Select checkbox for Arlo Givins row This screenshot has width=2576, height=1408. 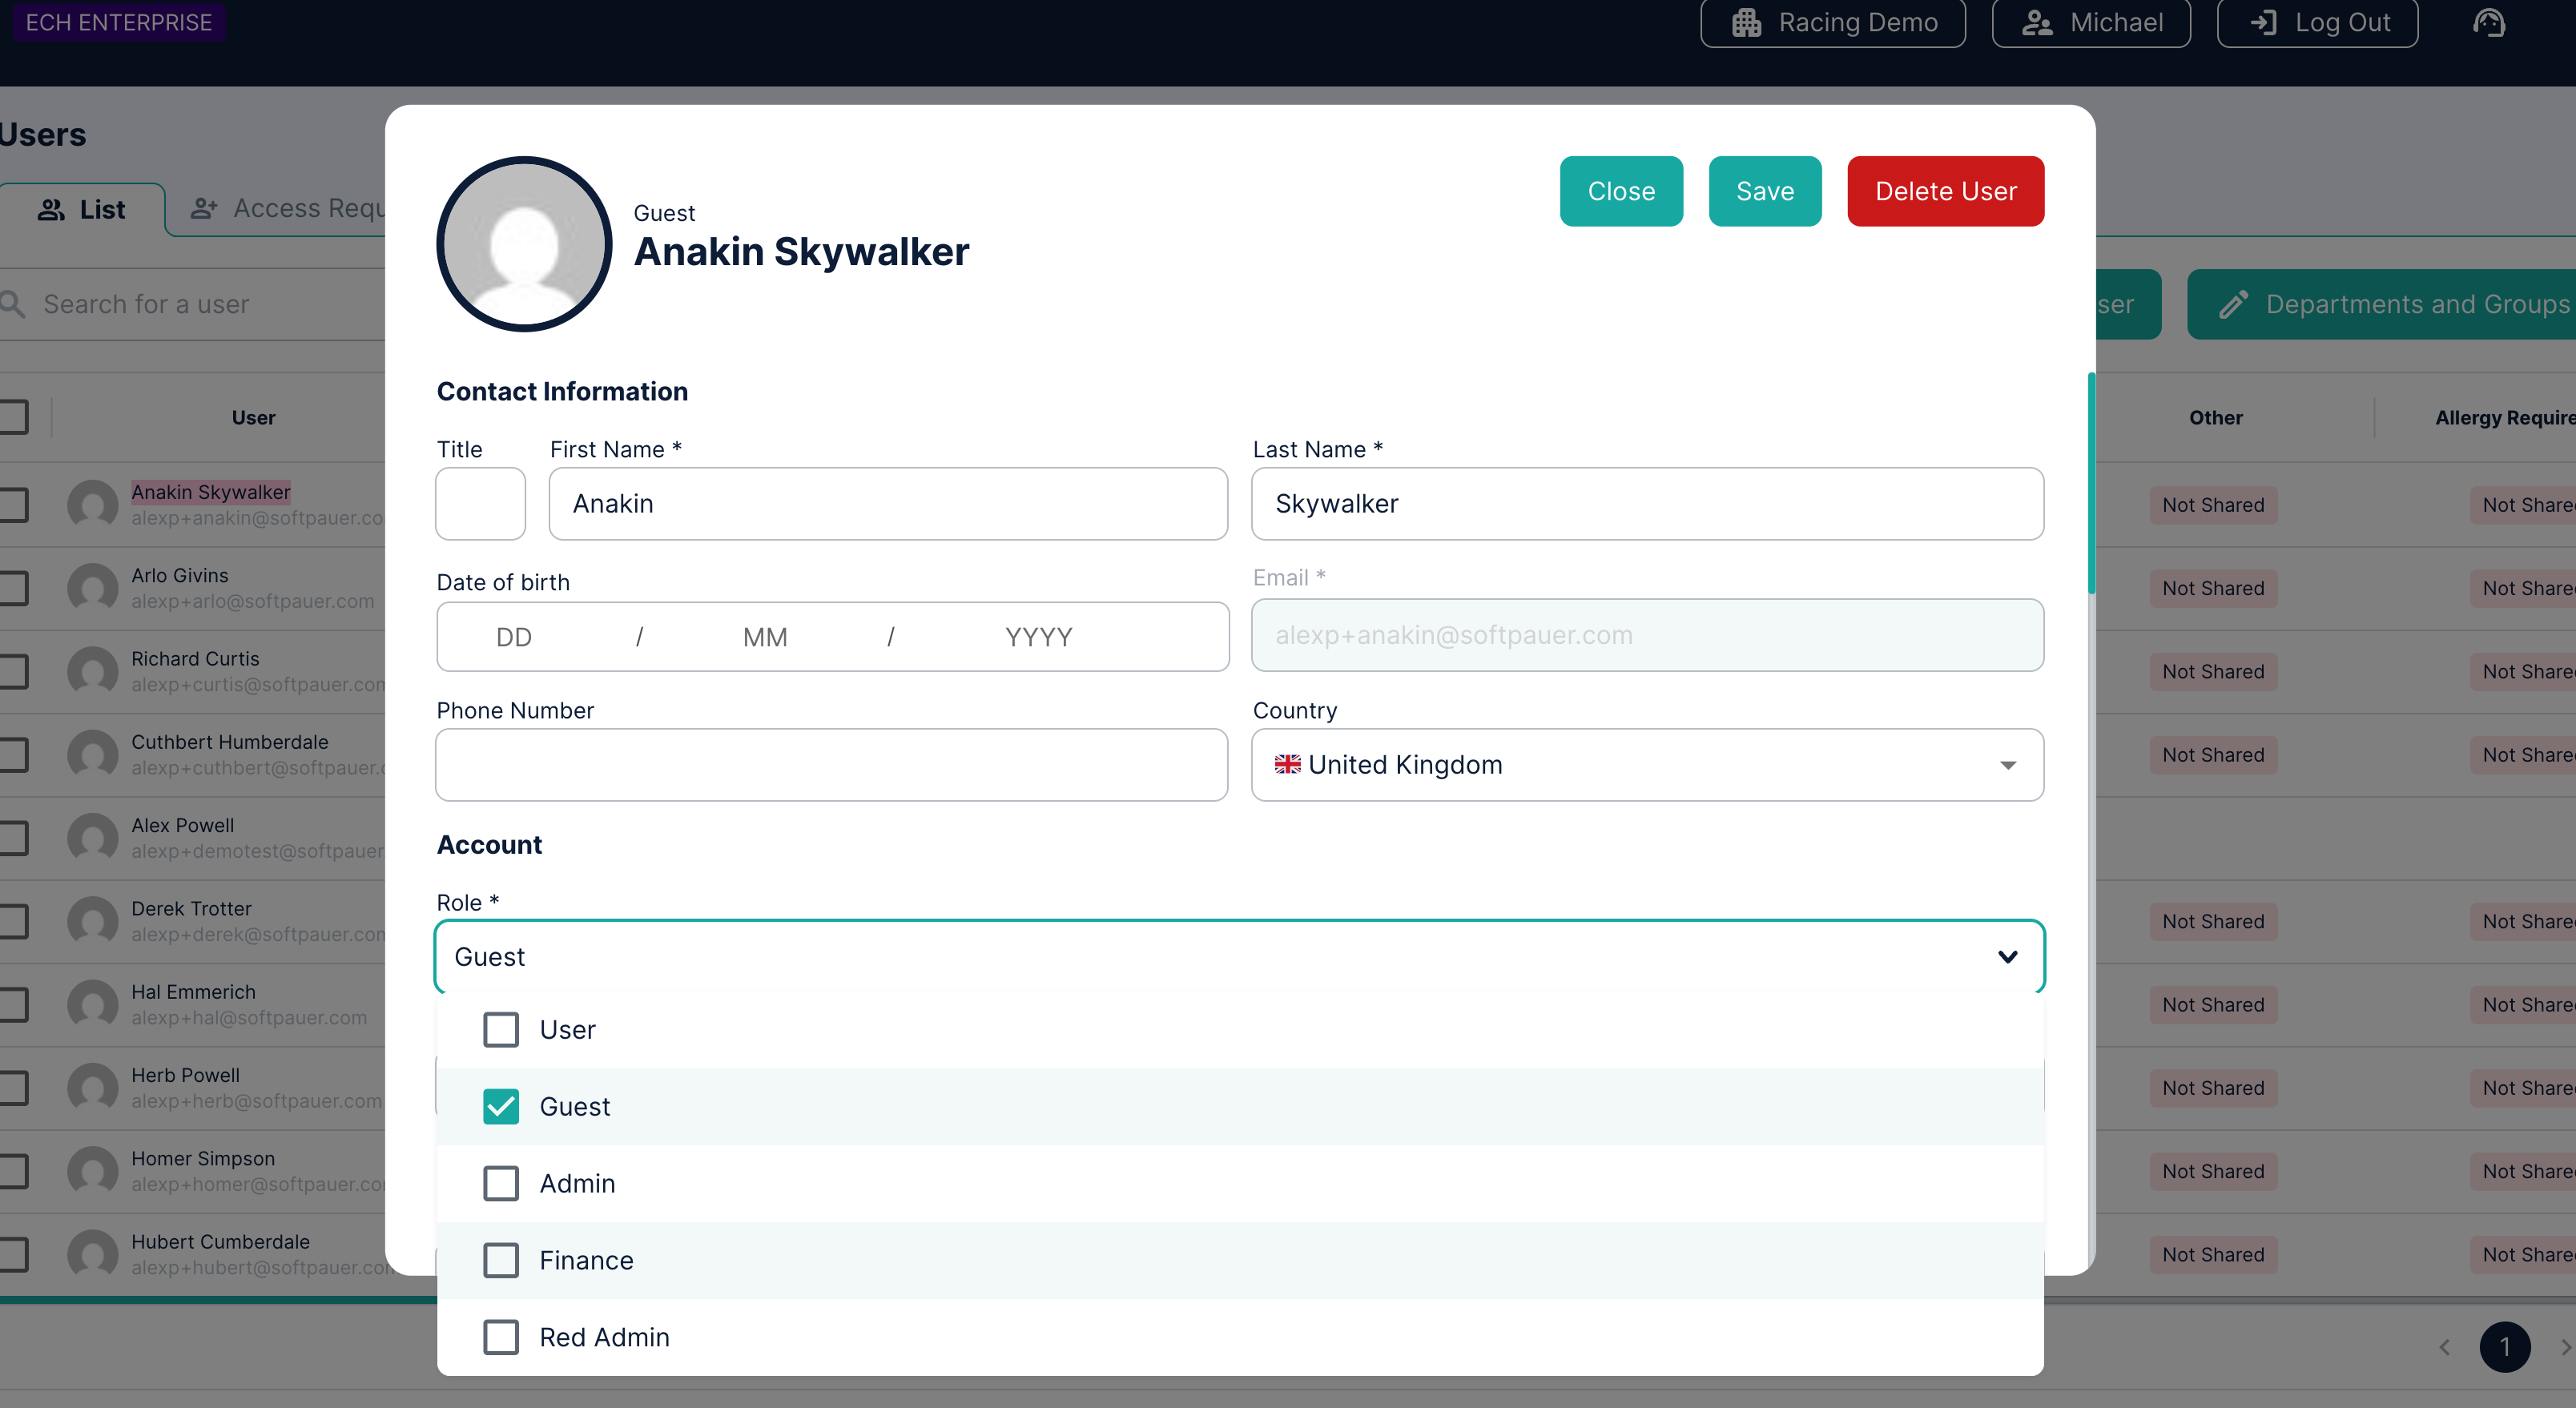click(x=13, y=588)
